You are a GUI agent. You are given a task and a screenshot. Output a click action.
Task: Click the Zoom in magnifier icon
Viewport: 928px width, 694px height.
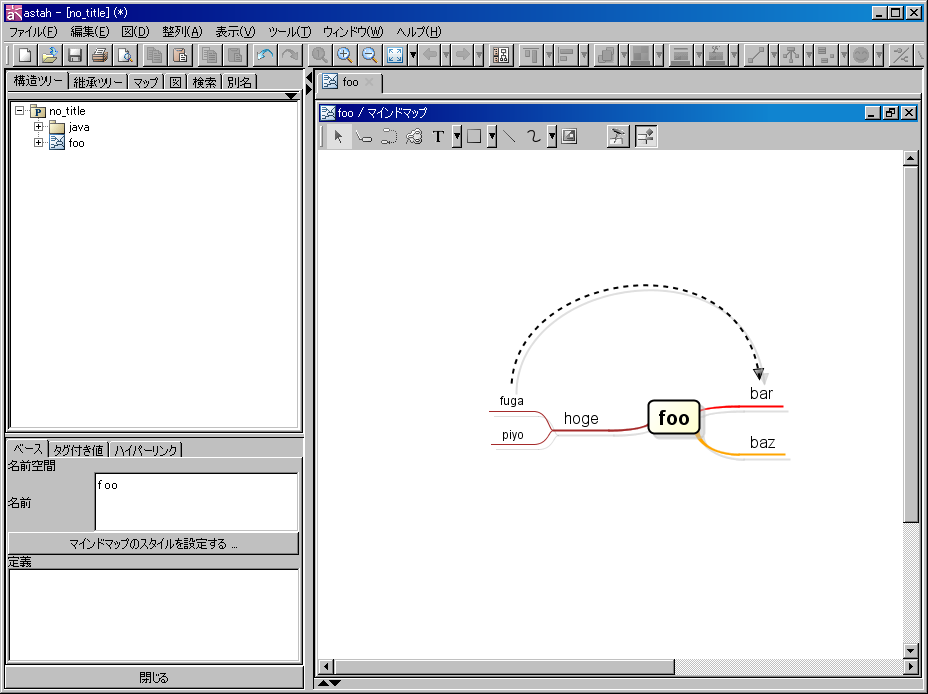click(344, 55)
